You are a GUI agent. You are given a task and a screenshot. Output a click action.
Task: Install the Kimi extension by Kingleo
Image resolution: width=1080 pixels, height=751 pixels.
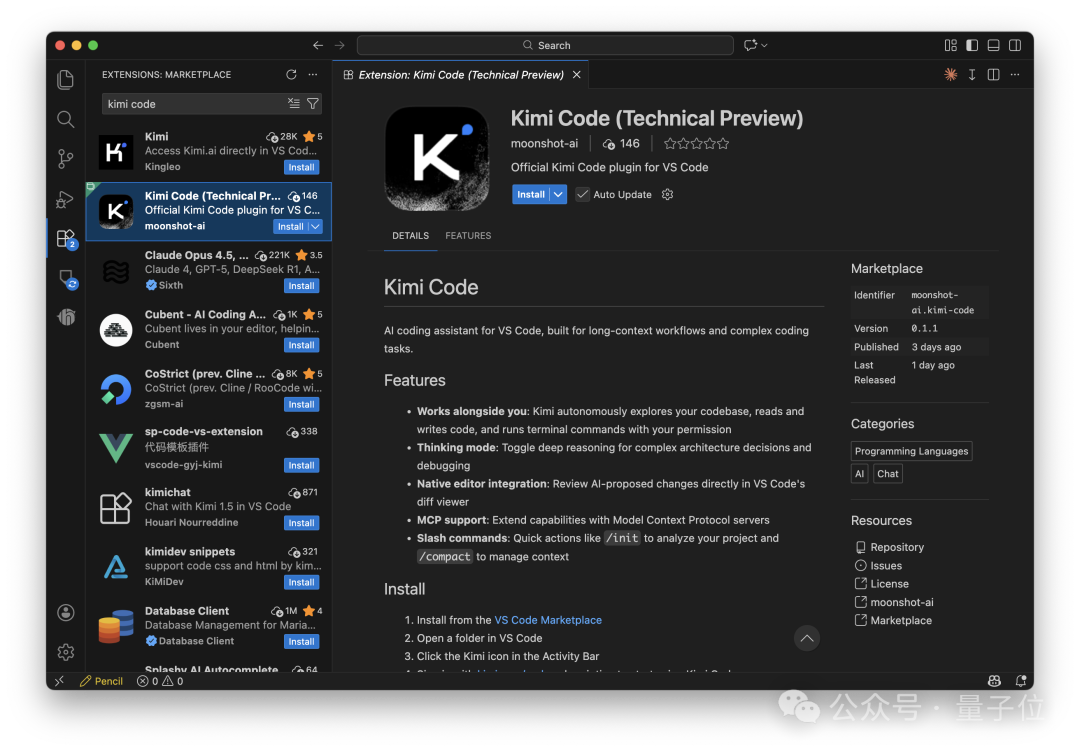click(x=302, y=167)
